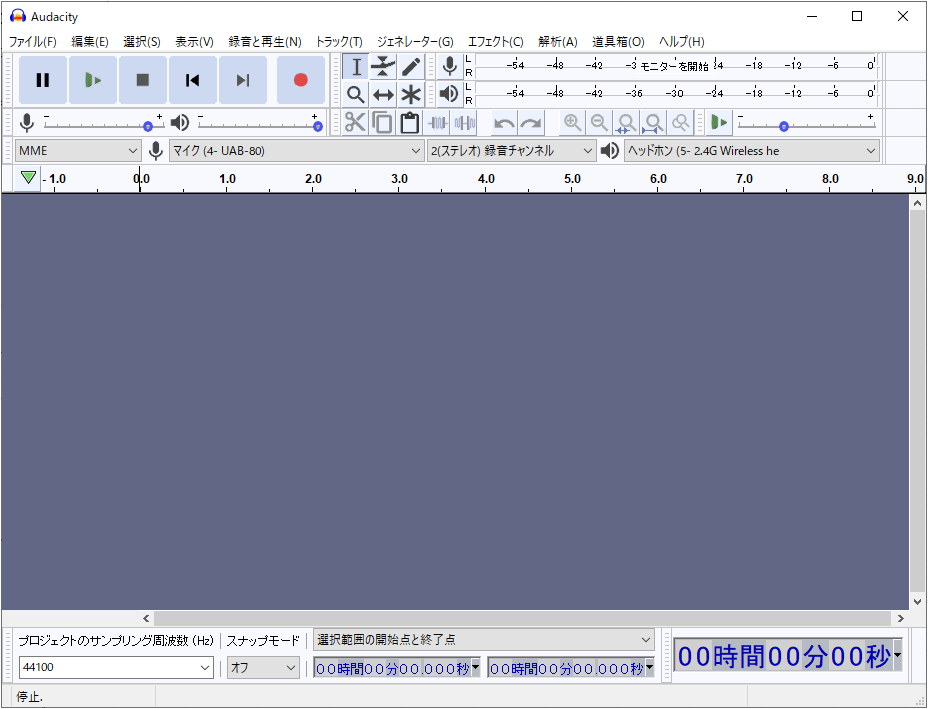Open the large audio position time format arrow
The height and width of the screenshot is (709, 928).
(897, 655)
